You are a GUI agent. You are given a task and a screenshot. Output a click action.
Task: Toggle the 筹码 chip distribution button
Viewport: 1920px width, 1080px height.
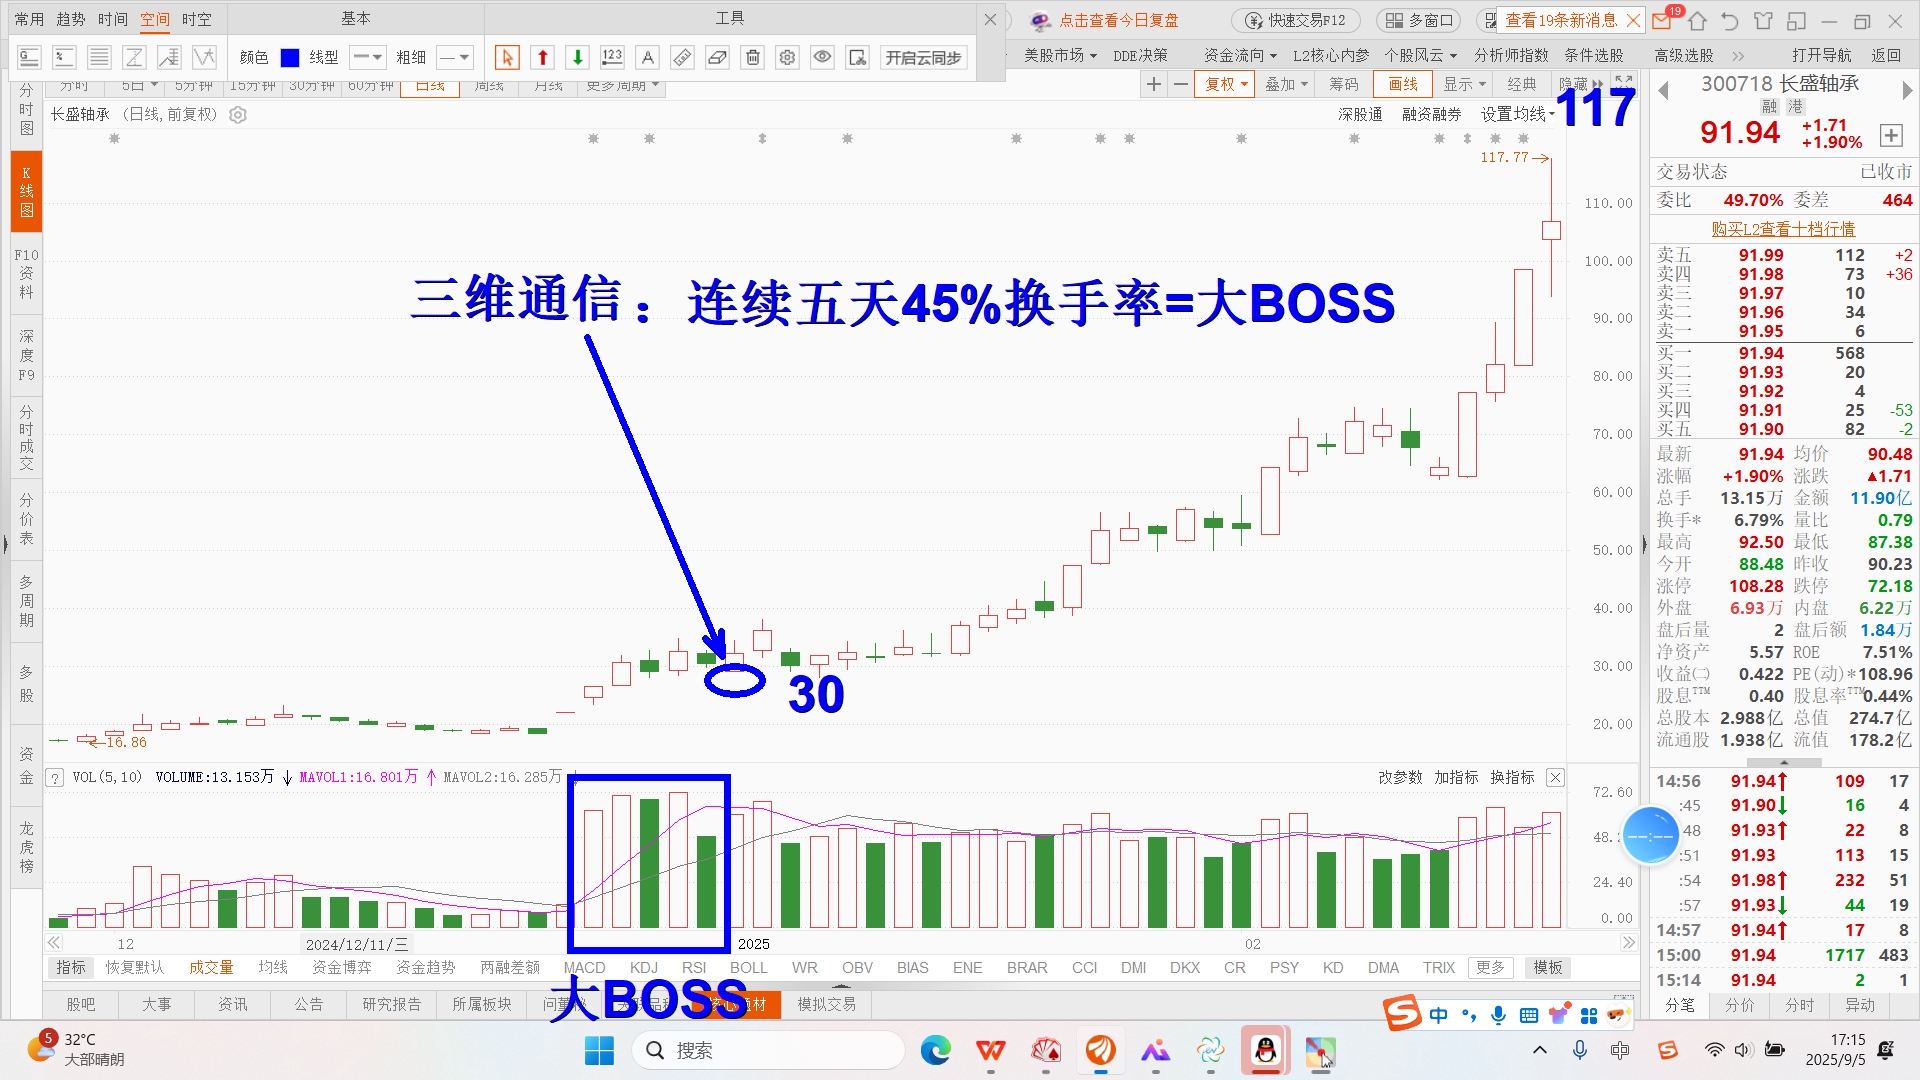point(1344,85)
